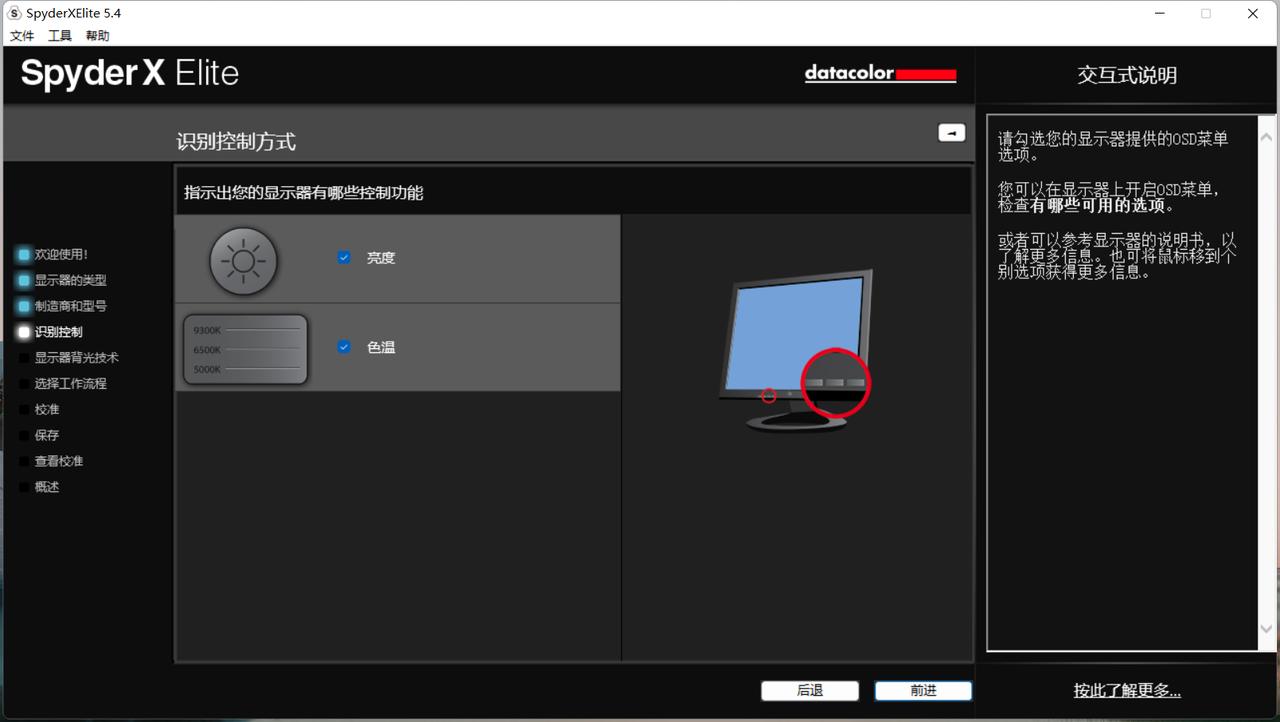The height and width of the screenshot is (722, 1280).
Task: Click the monitor illustration with red circle
Action: 796,350
